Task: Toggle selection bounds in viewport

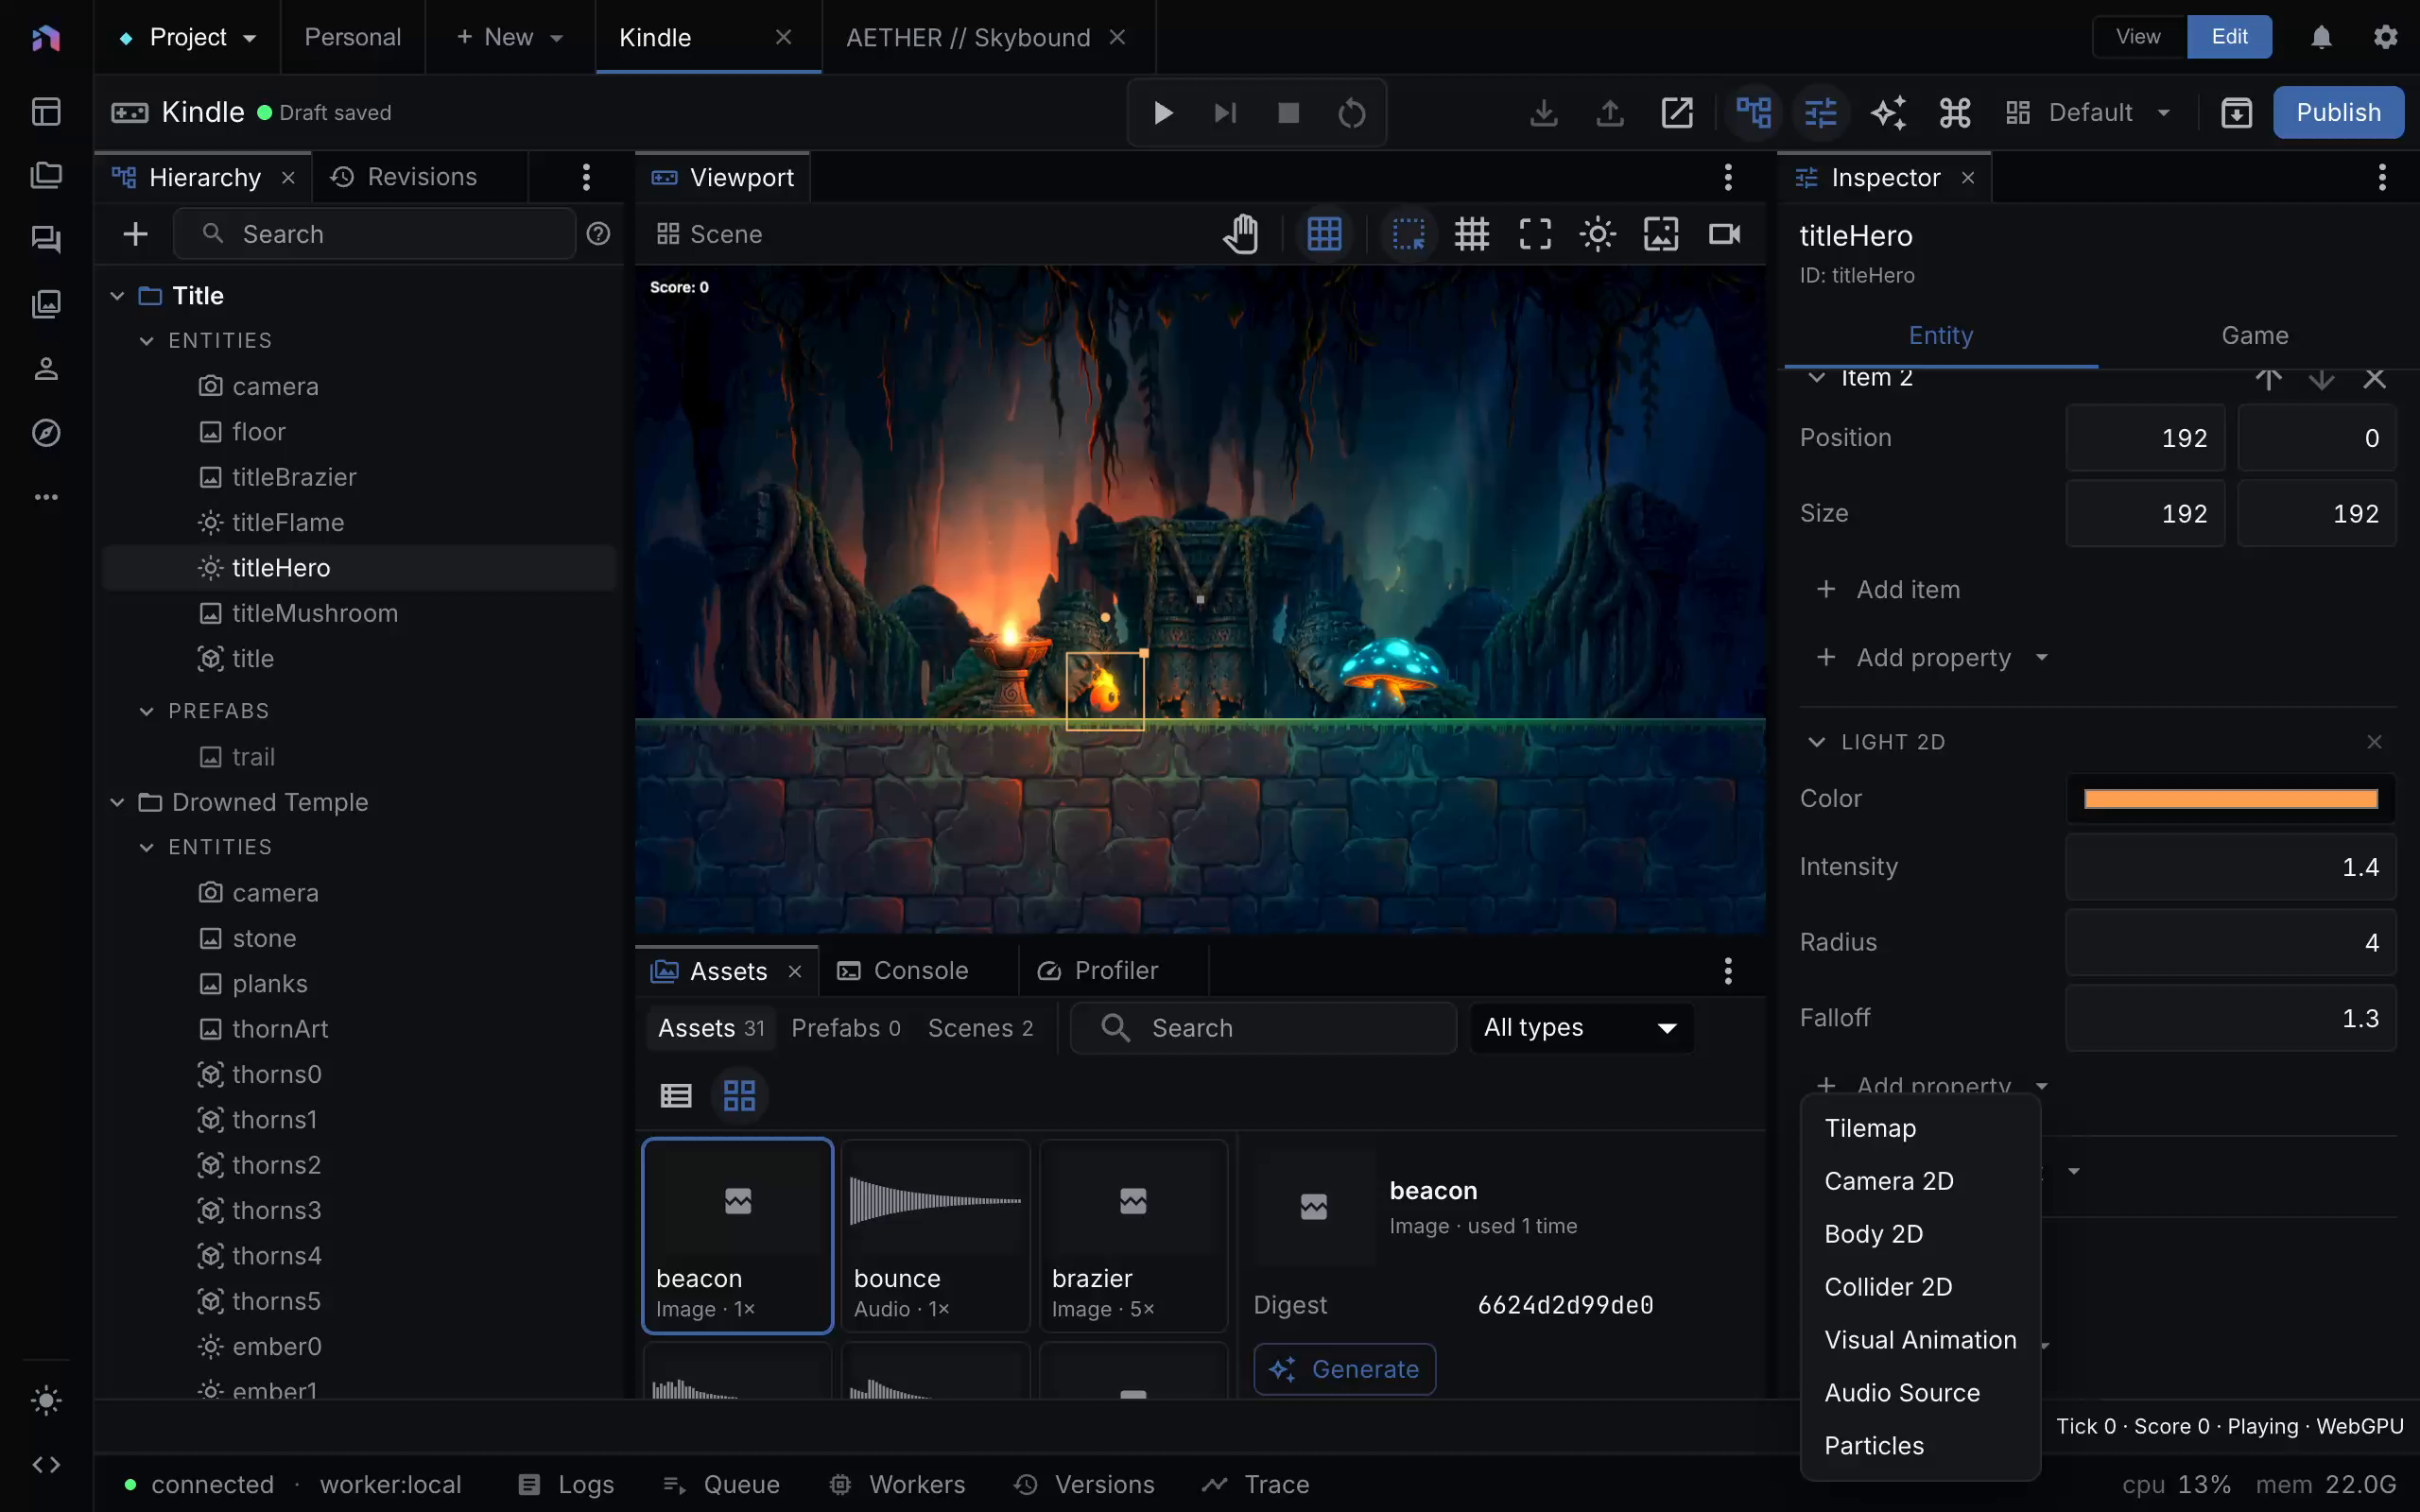Action: pyautogui.click(x=1408, y=234)
